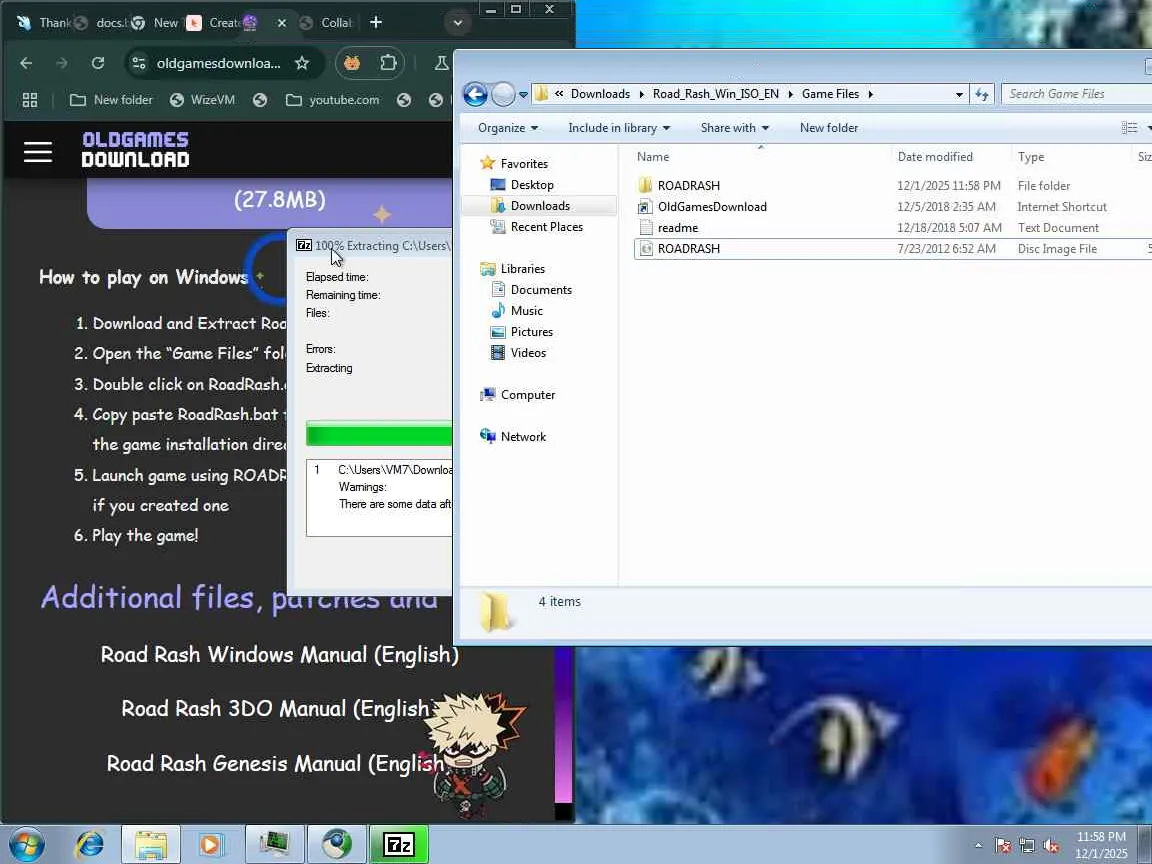Open Windows Explorer from the taskbar

pyautogui.click(x=151, y=845)
